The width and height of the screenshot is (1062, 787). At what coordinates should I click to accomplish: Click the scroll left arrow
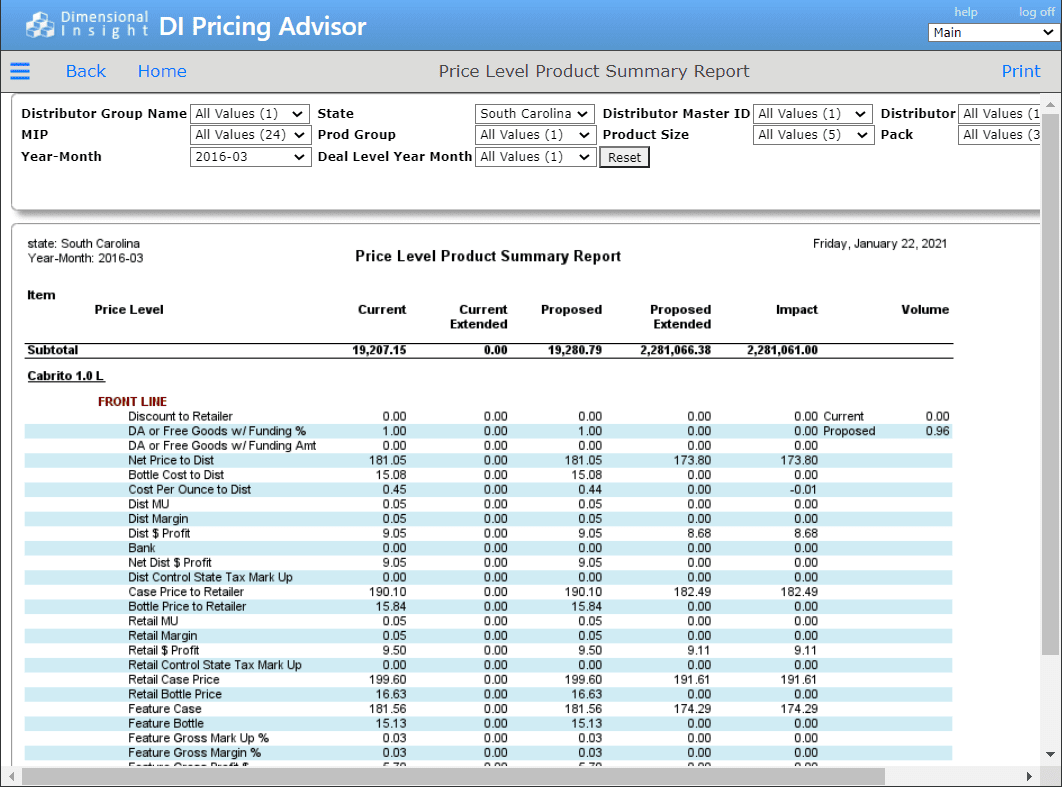(11, 776)
